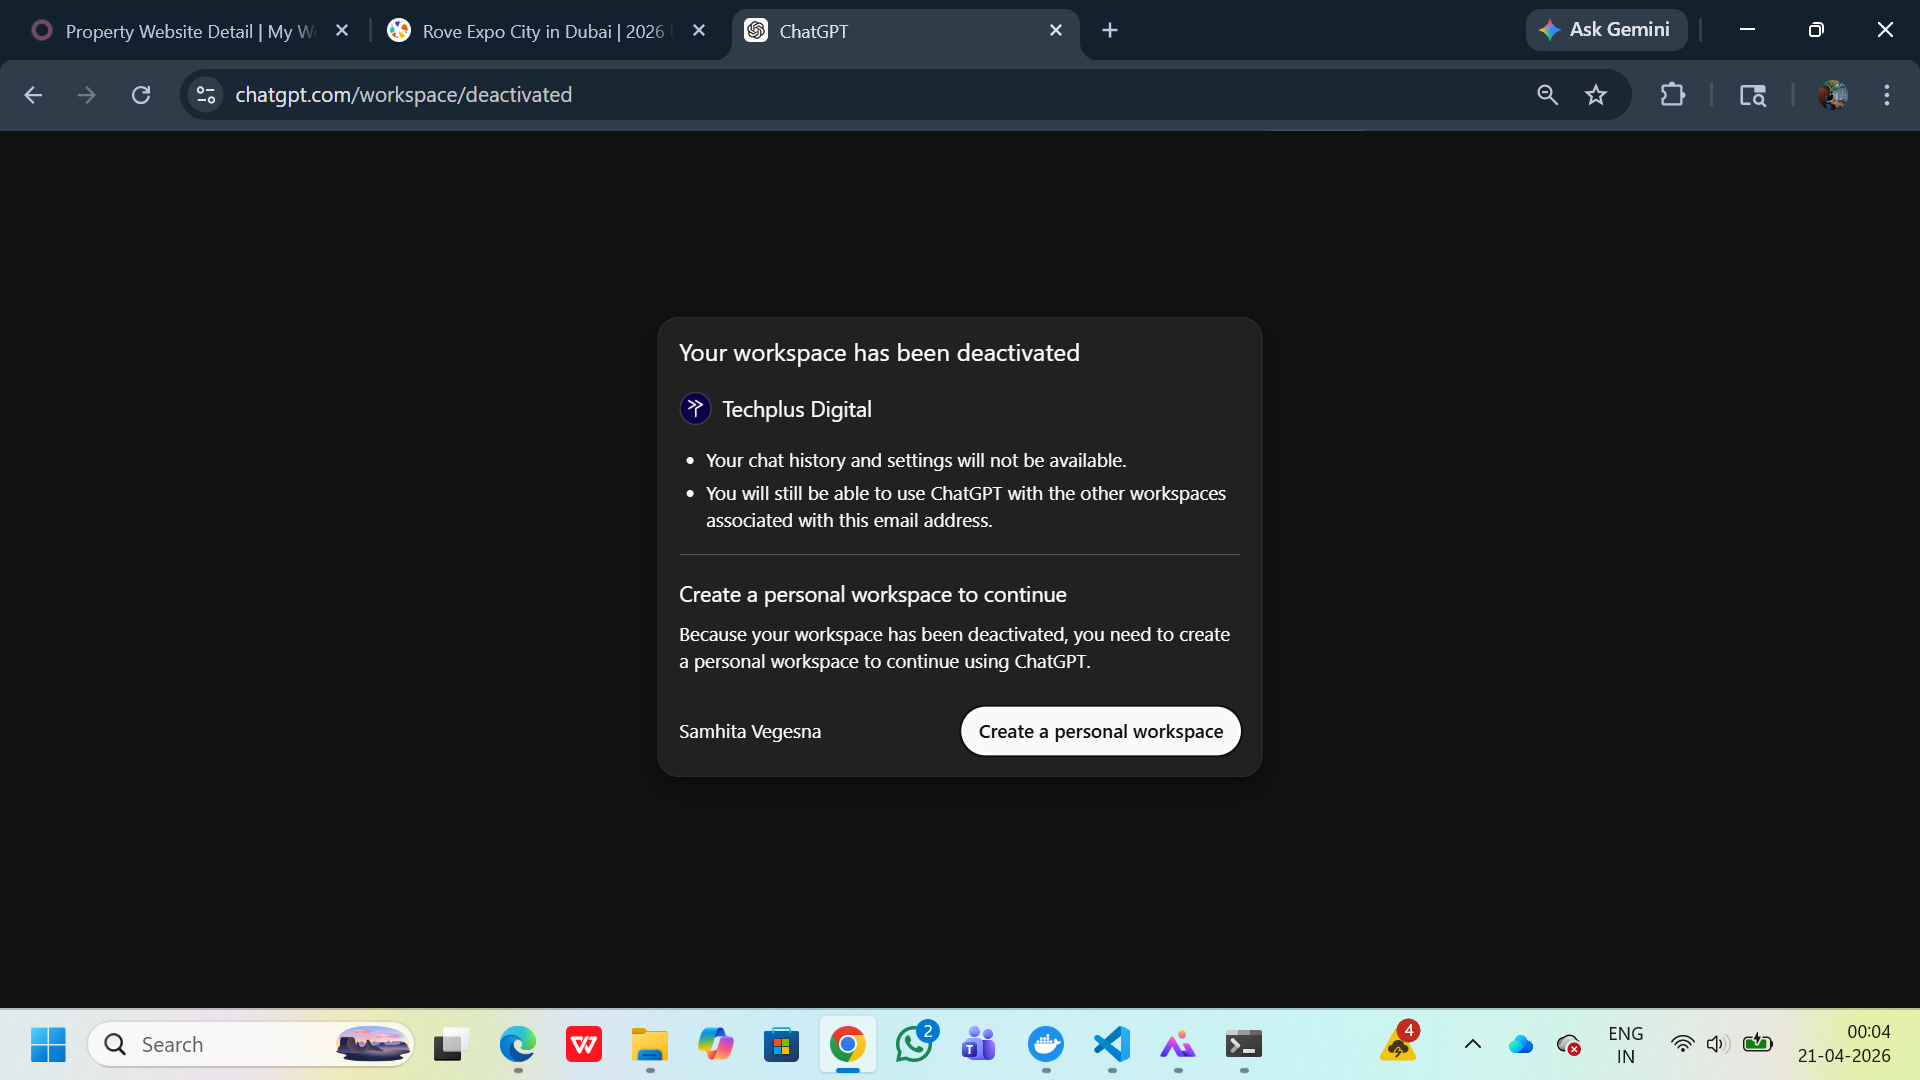Close the ChatGPT tab
Image resolution: width=1920 pixels, height=1080 pixels.
click(1056, 31)
